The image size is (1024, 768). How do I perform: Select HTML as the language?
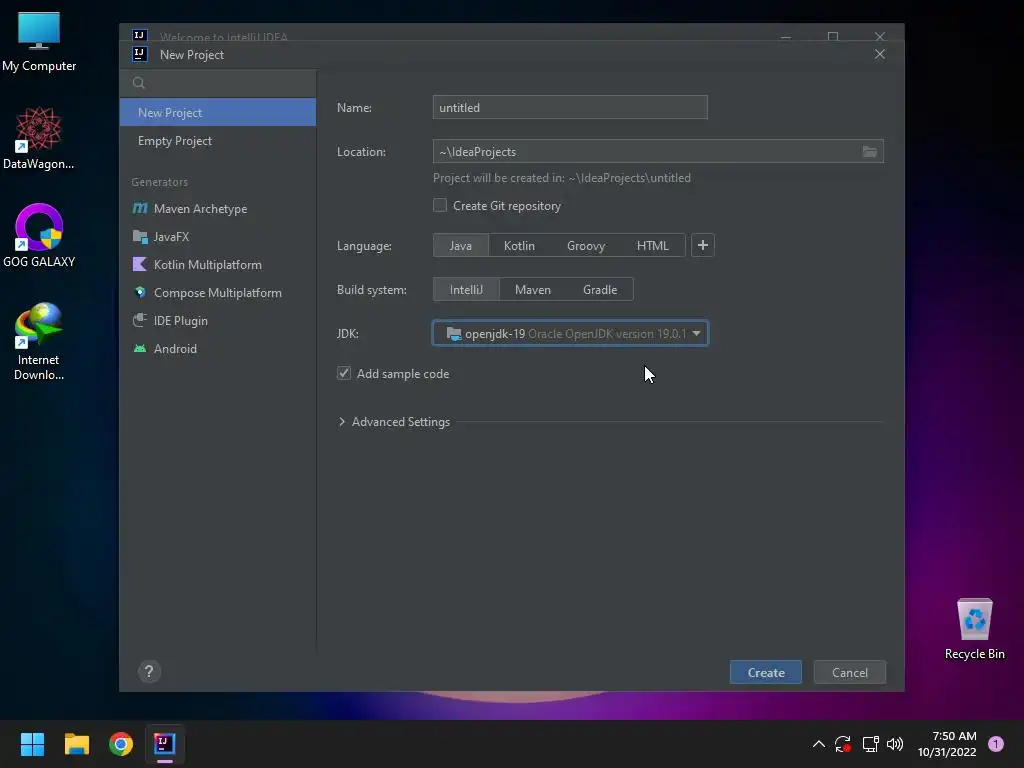click(652, 246)
